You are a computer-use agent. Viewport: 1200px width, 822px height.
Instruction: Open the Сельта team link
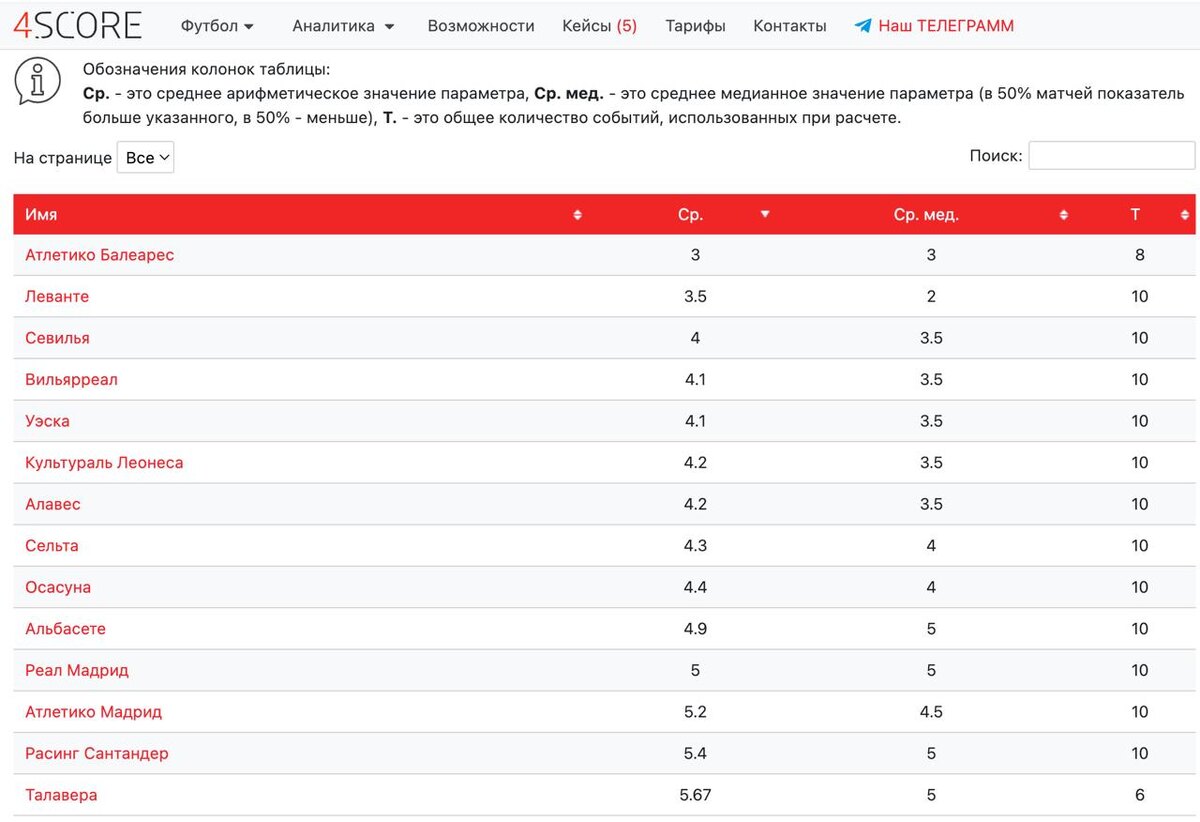tap(52, 546)
